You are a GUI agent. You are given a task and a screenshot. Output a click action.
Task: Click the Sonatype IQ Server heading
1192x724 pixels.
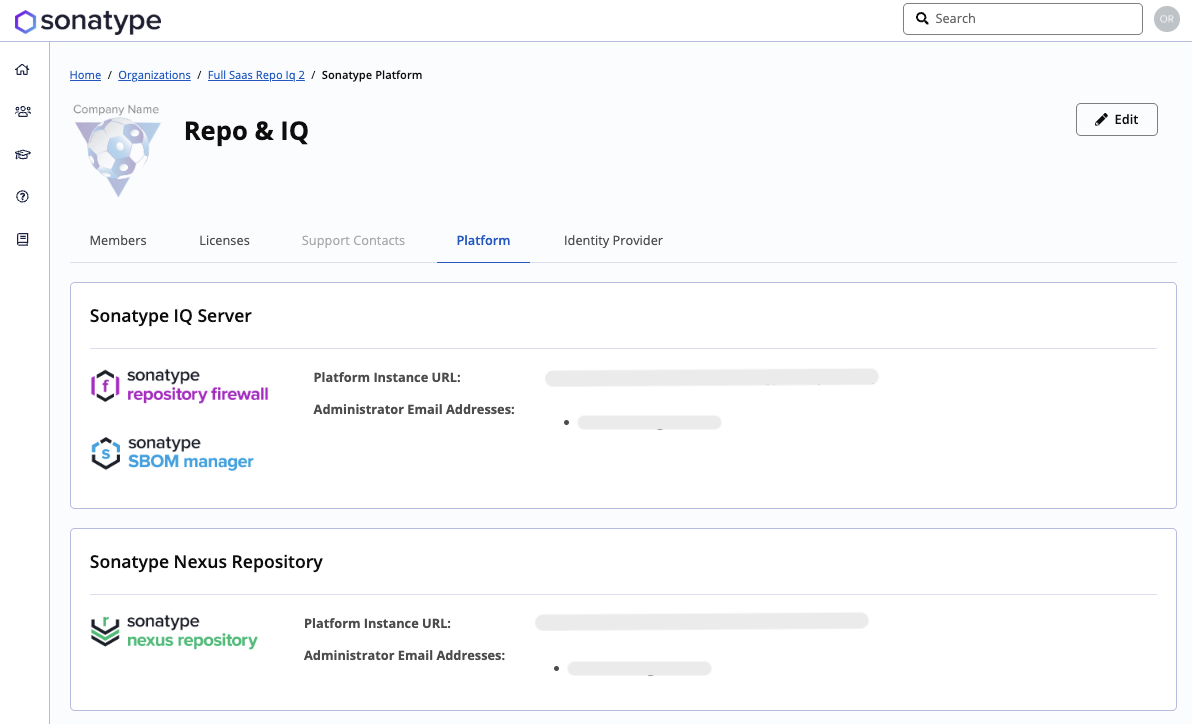(x=170, y=316)
